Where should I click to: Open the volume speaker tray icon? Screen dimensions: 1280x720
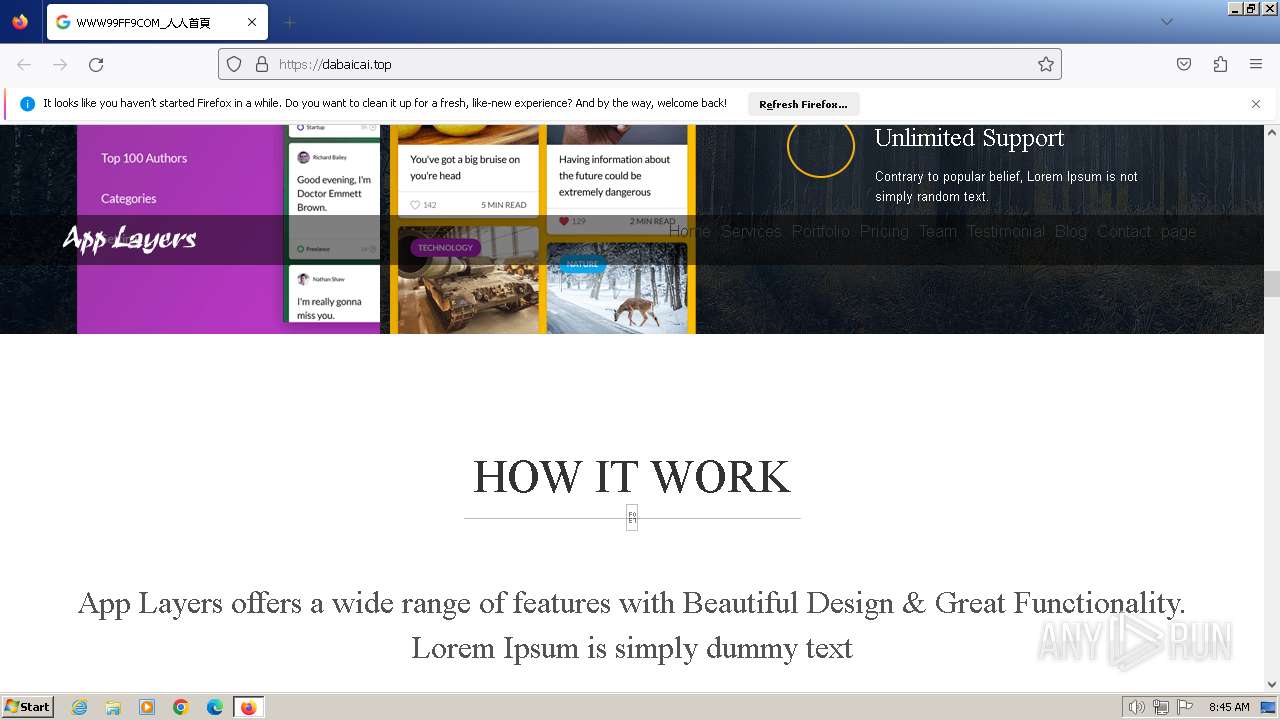pyautogui.click(x=1136, y=707)
